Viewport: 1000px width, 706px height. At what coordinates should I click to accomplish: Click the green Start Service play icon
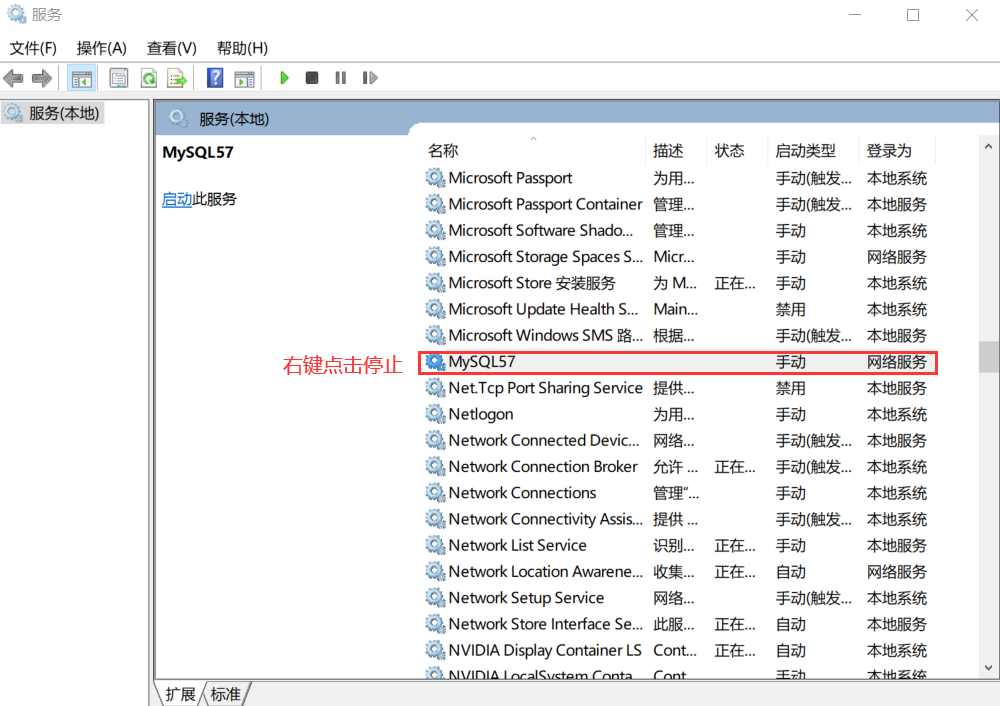(284, 78)
